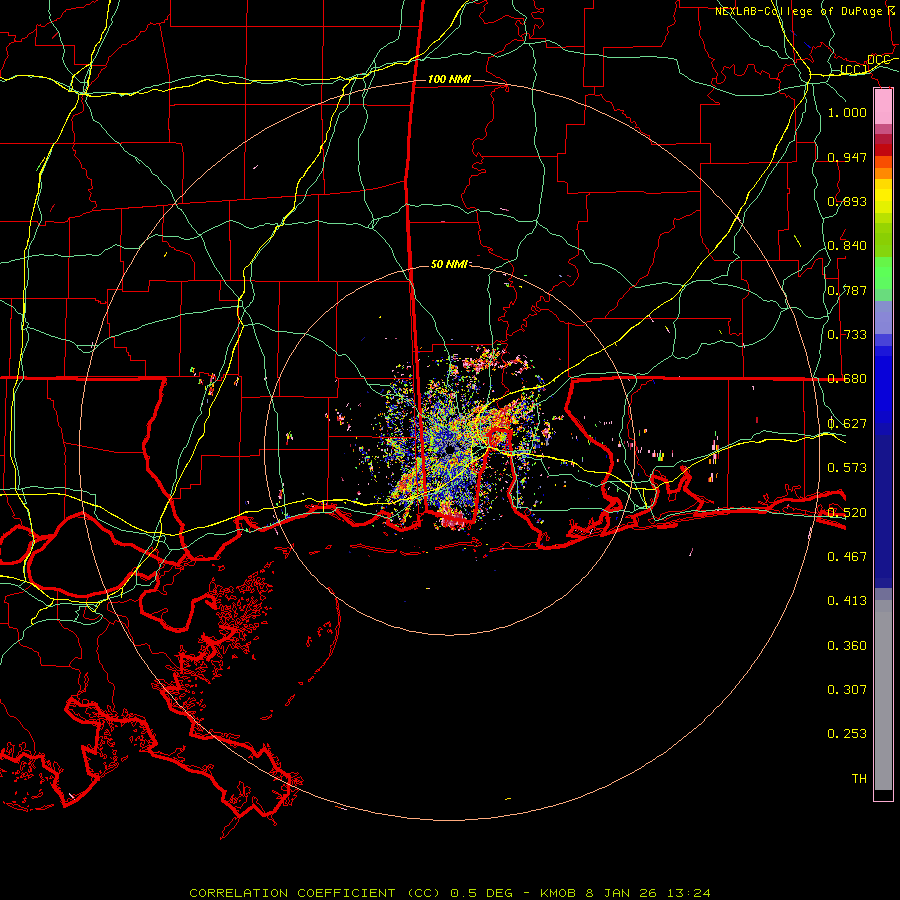Click the "0.360" scale value
The width and height of the screenshot is (900, 900).
[847, 645]
